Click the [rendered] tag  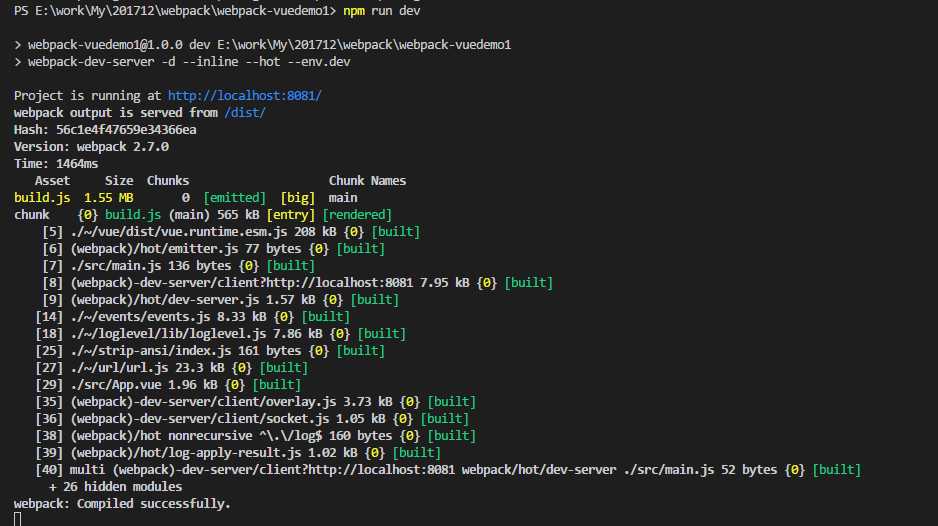357,215
